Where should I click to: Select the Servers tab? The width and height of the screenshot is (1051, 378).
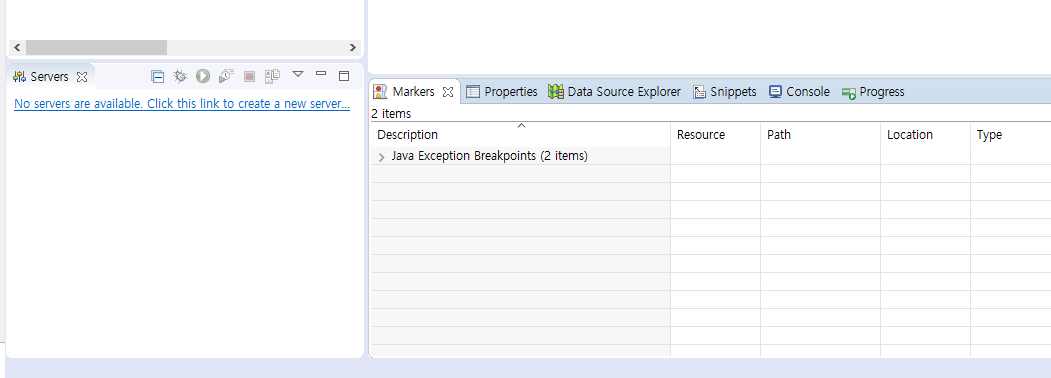[50, 76]
